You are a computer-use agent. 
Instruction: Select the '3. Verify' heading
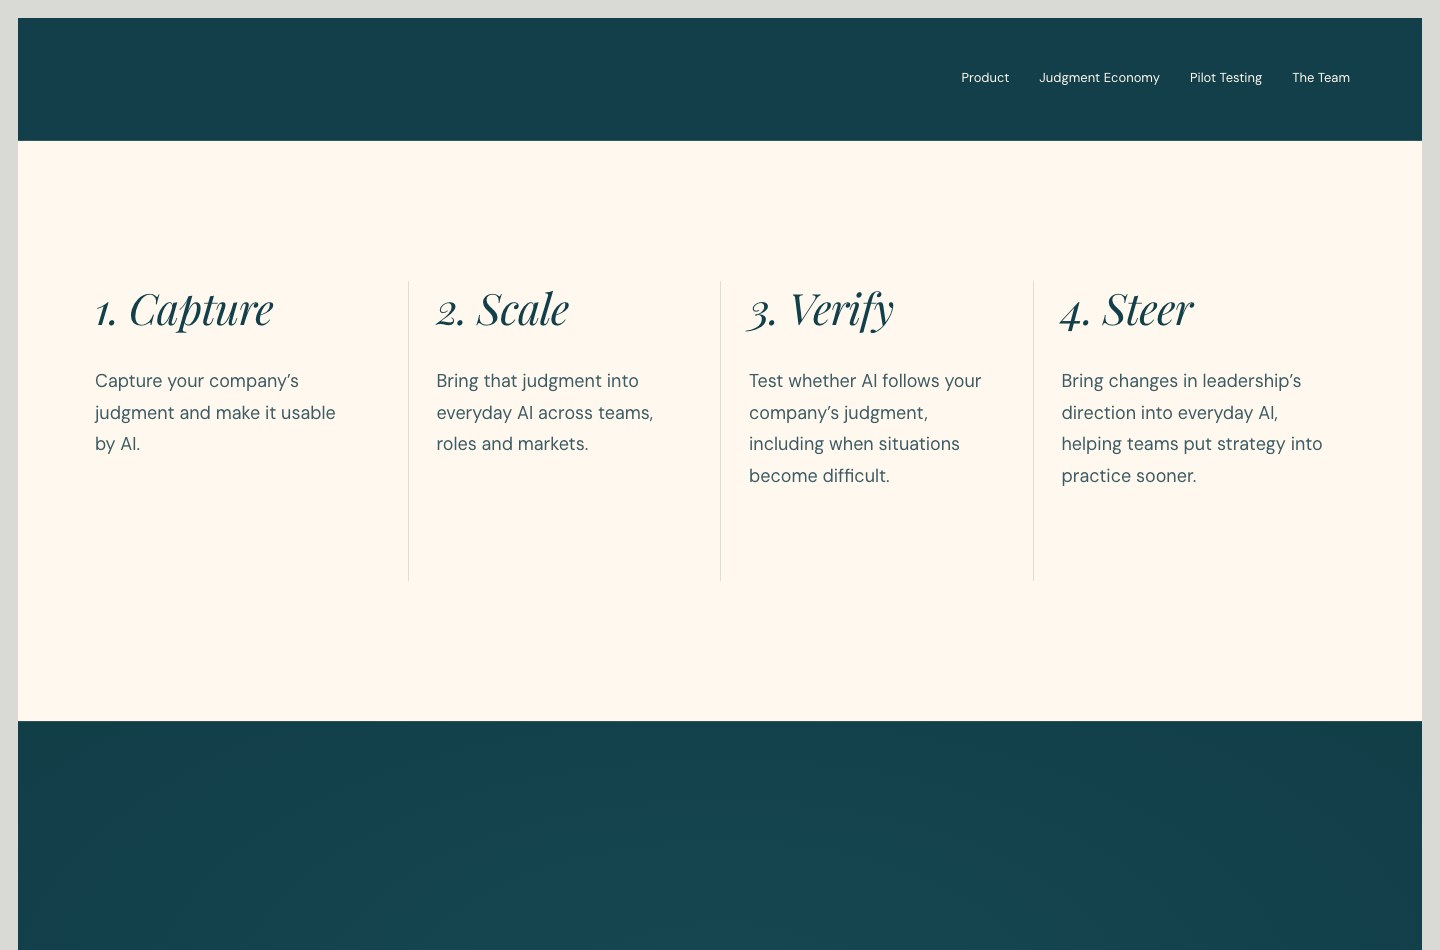pyautogui.click(x=821, y=311)
